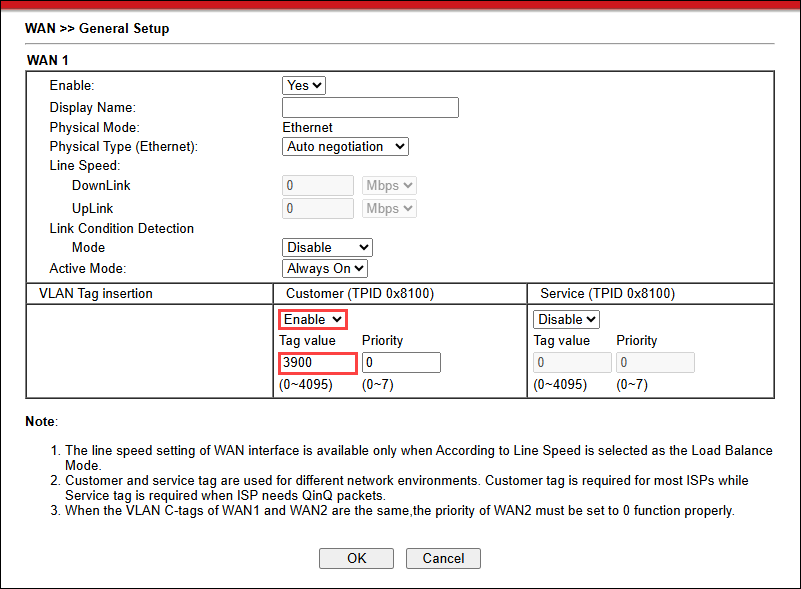Click the Customer (TPID 0x8100) column header
Screen dimensions: 801x589
[360, 294]
